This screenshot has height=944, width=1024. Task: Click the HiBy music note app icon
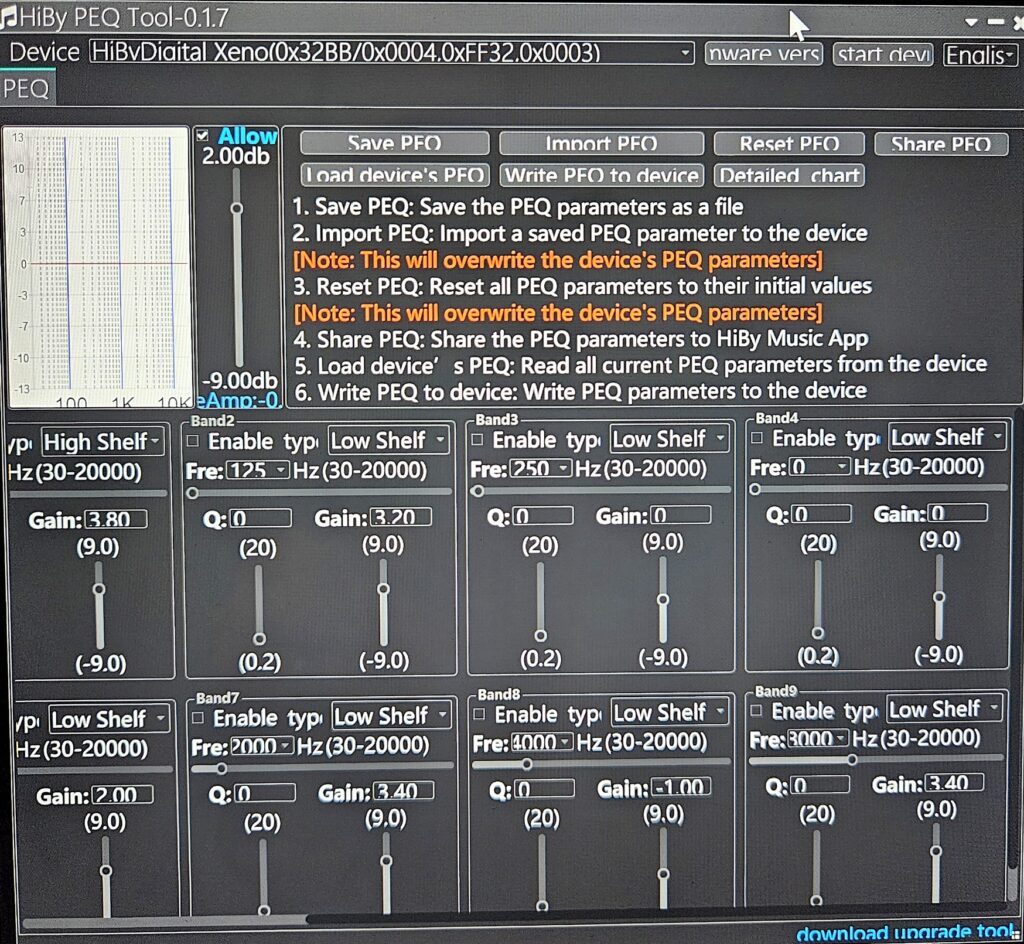coord(9,18)
